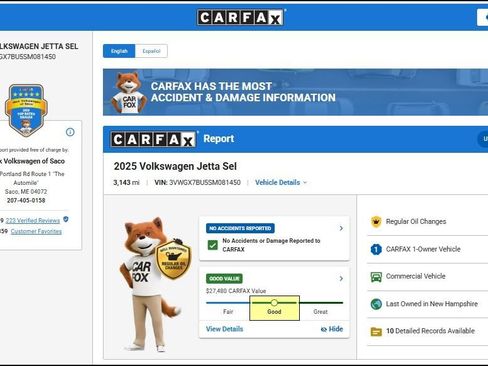Select Last Owned in New Hampshire row
The height and width of the screenshot is (366, 488).
click(x=427, y=304)
